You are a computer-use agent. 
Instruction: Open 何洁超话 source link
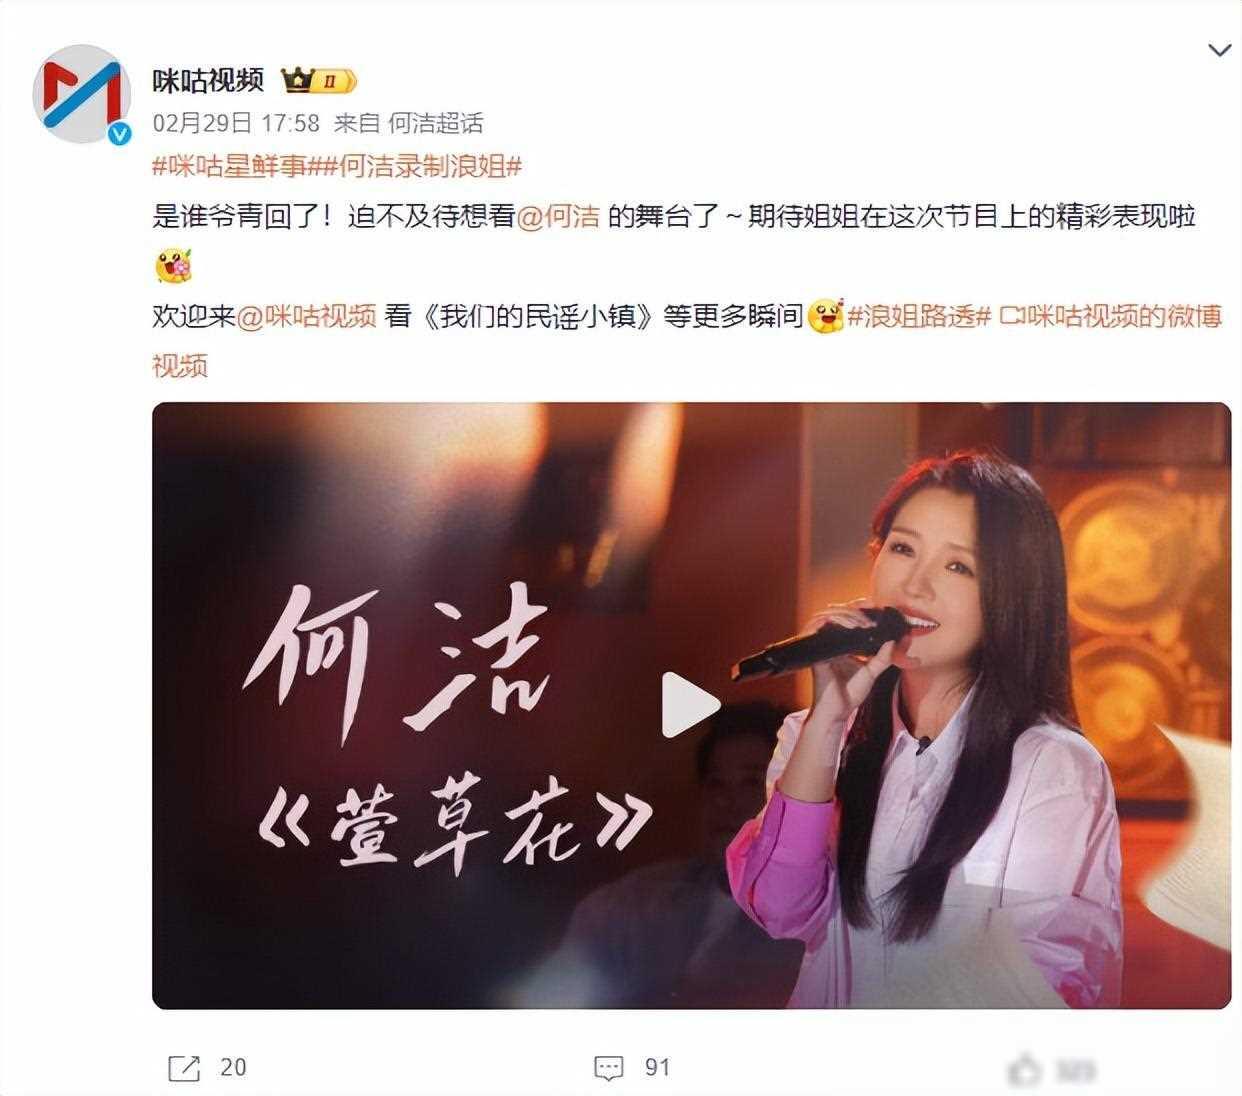pyautogui.click(x=435, y=123)
